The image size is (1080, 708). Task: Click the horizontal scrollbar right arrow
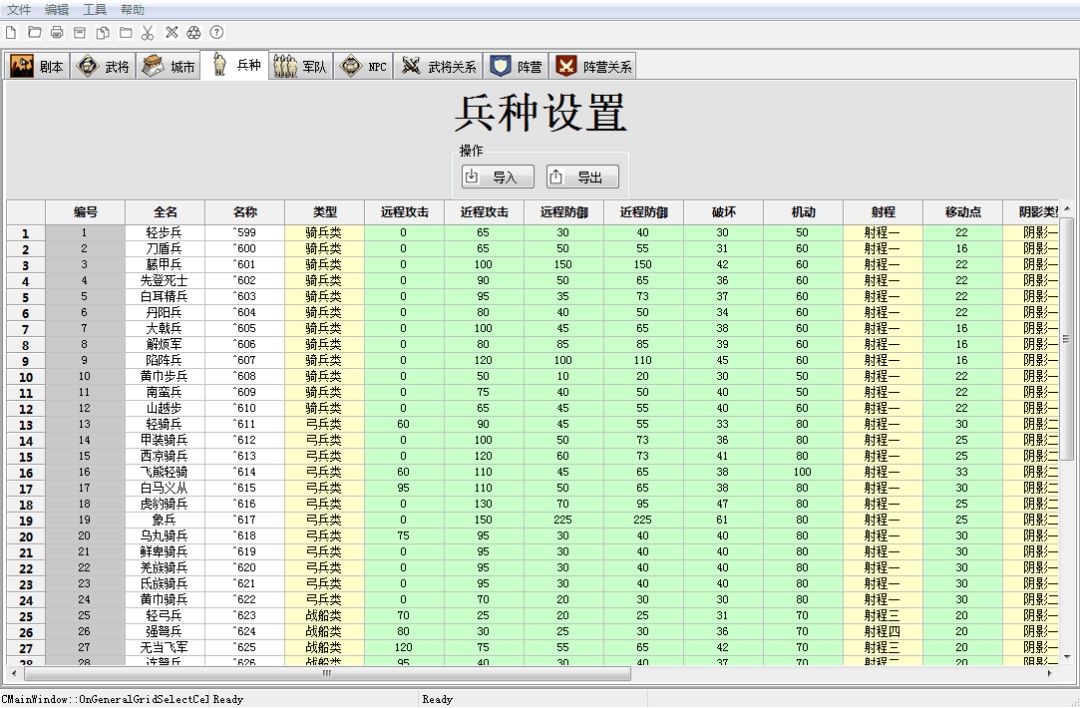point(1049,674)
